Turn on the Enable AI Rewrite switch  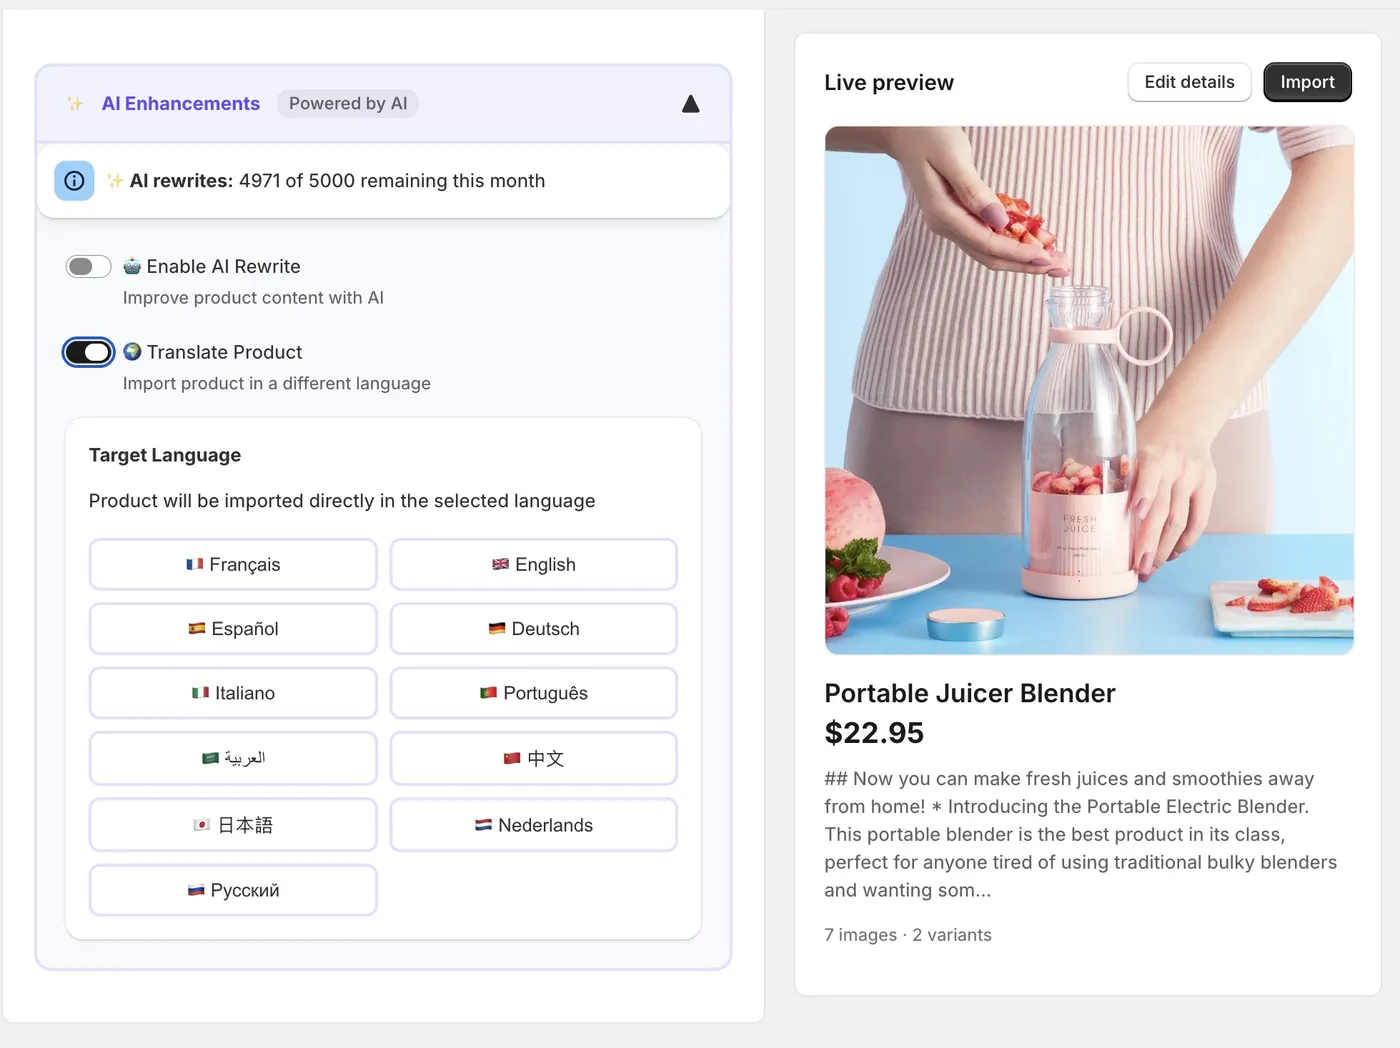click(x=88, y=266)
